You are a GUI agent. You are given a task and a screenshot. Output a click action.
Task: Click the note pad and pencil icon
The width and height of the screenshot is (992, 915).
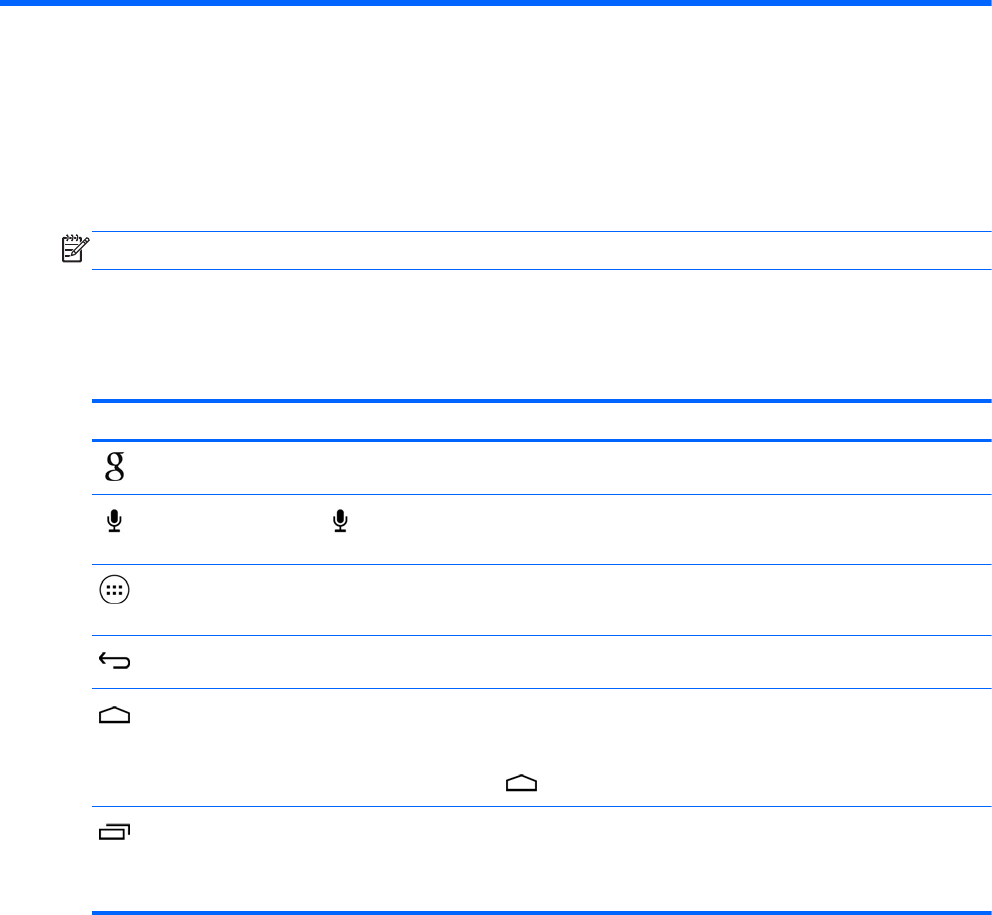coord(76,249)
